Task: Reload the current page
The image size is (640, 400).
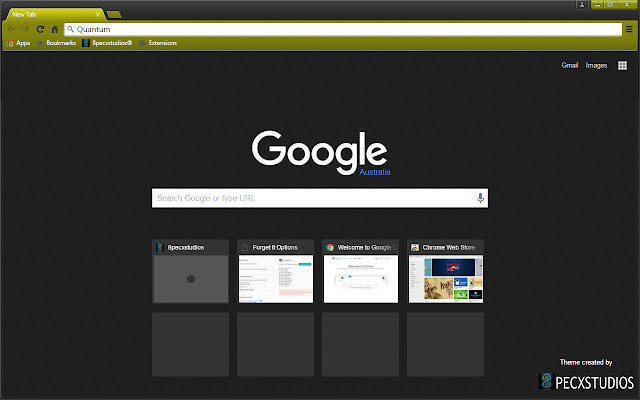Action: [x=40, y=29]
